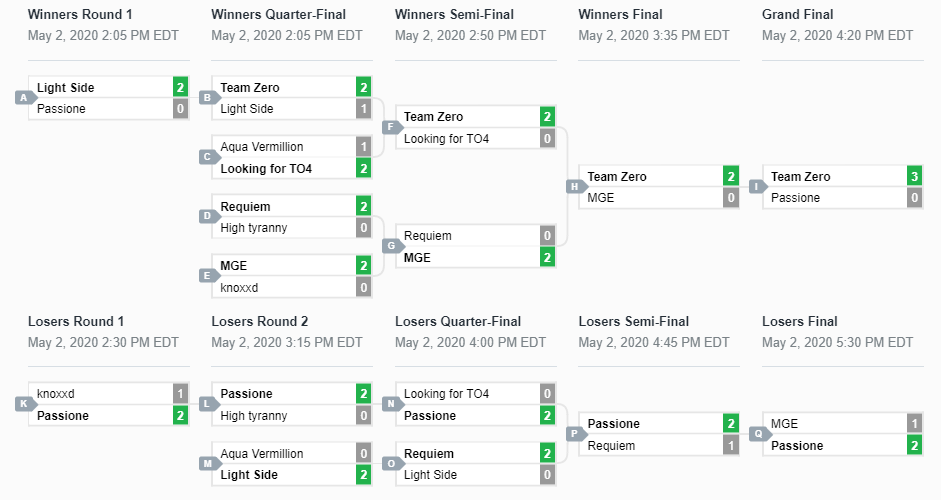Click Team Zero's score 3 in Grand Final

click(x=913, y=177)
